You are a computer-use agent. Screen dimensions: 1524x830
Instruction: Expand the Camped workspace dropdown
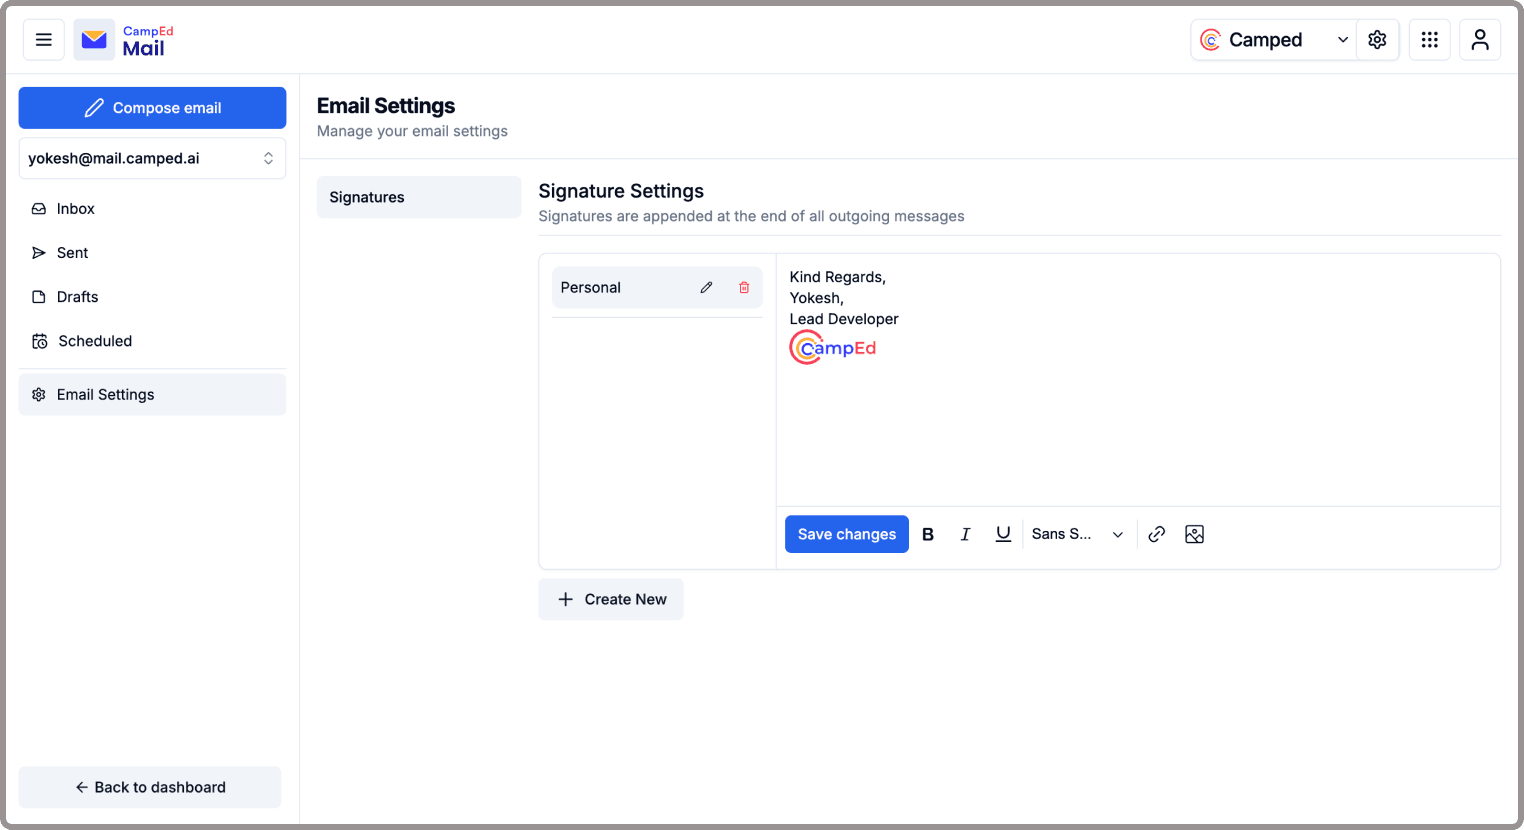tap(1274, 40)
